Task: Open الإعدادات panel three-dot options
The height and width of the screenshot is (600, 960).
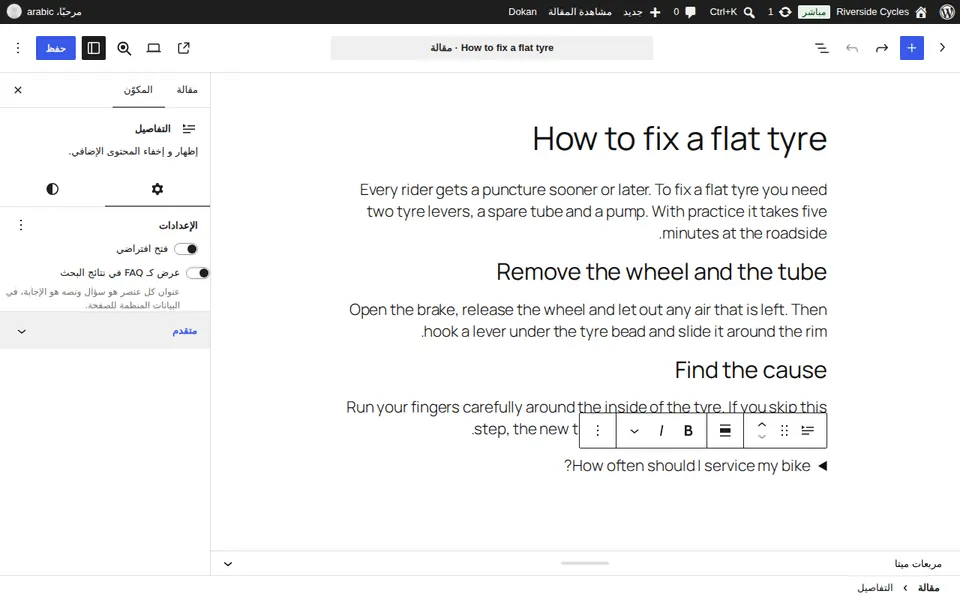Action: [21, 225]
